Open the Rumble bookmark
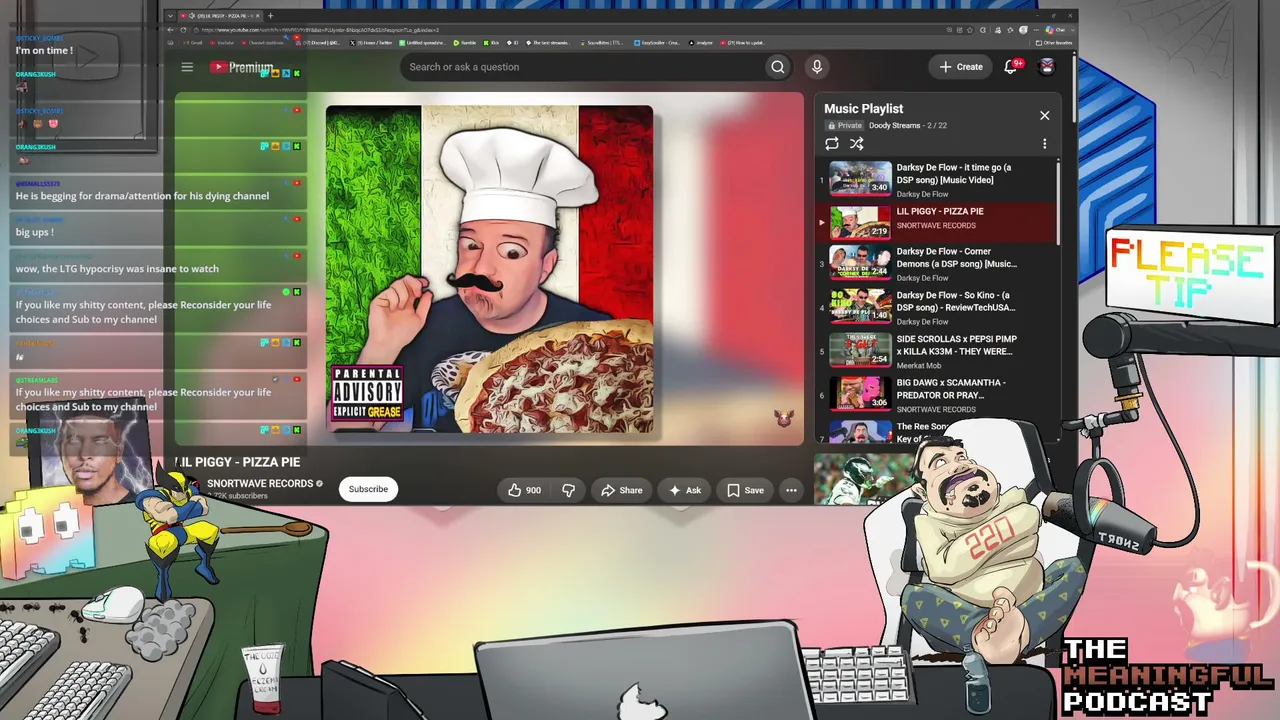The image size is (1280, 720). (465, 43)
